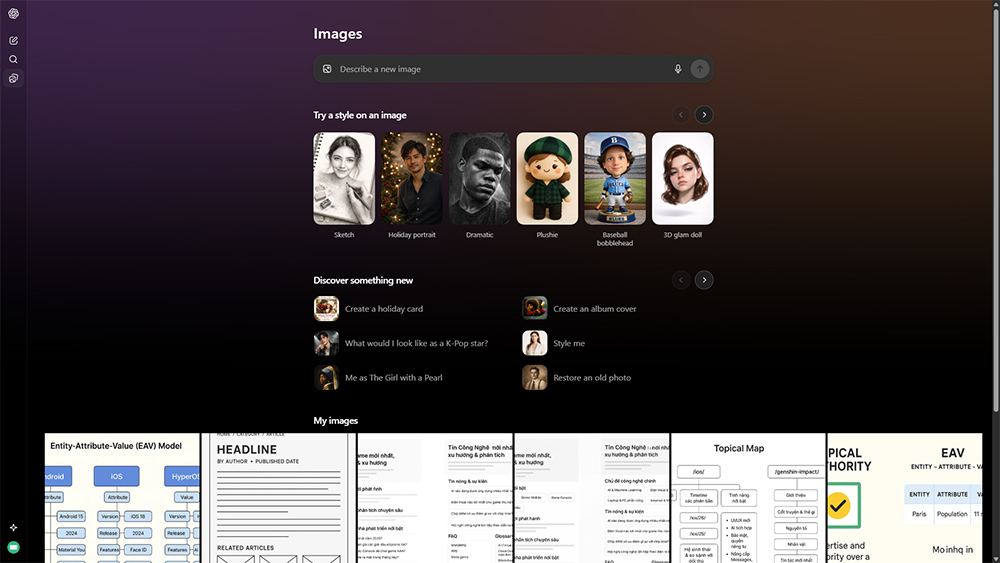Click the add-image icon in prompt box
Screen dimensions: 1000x563
point(327,69)
